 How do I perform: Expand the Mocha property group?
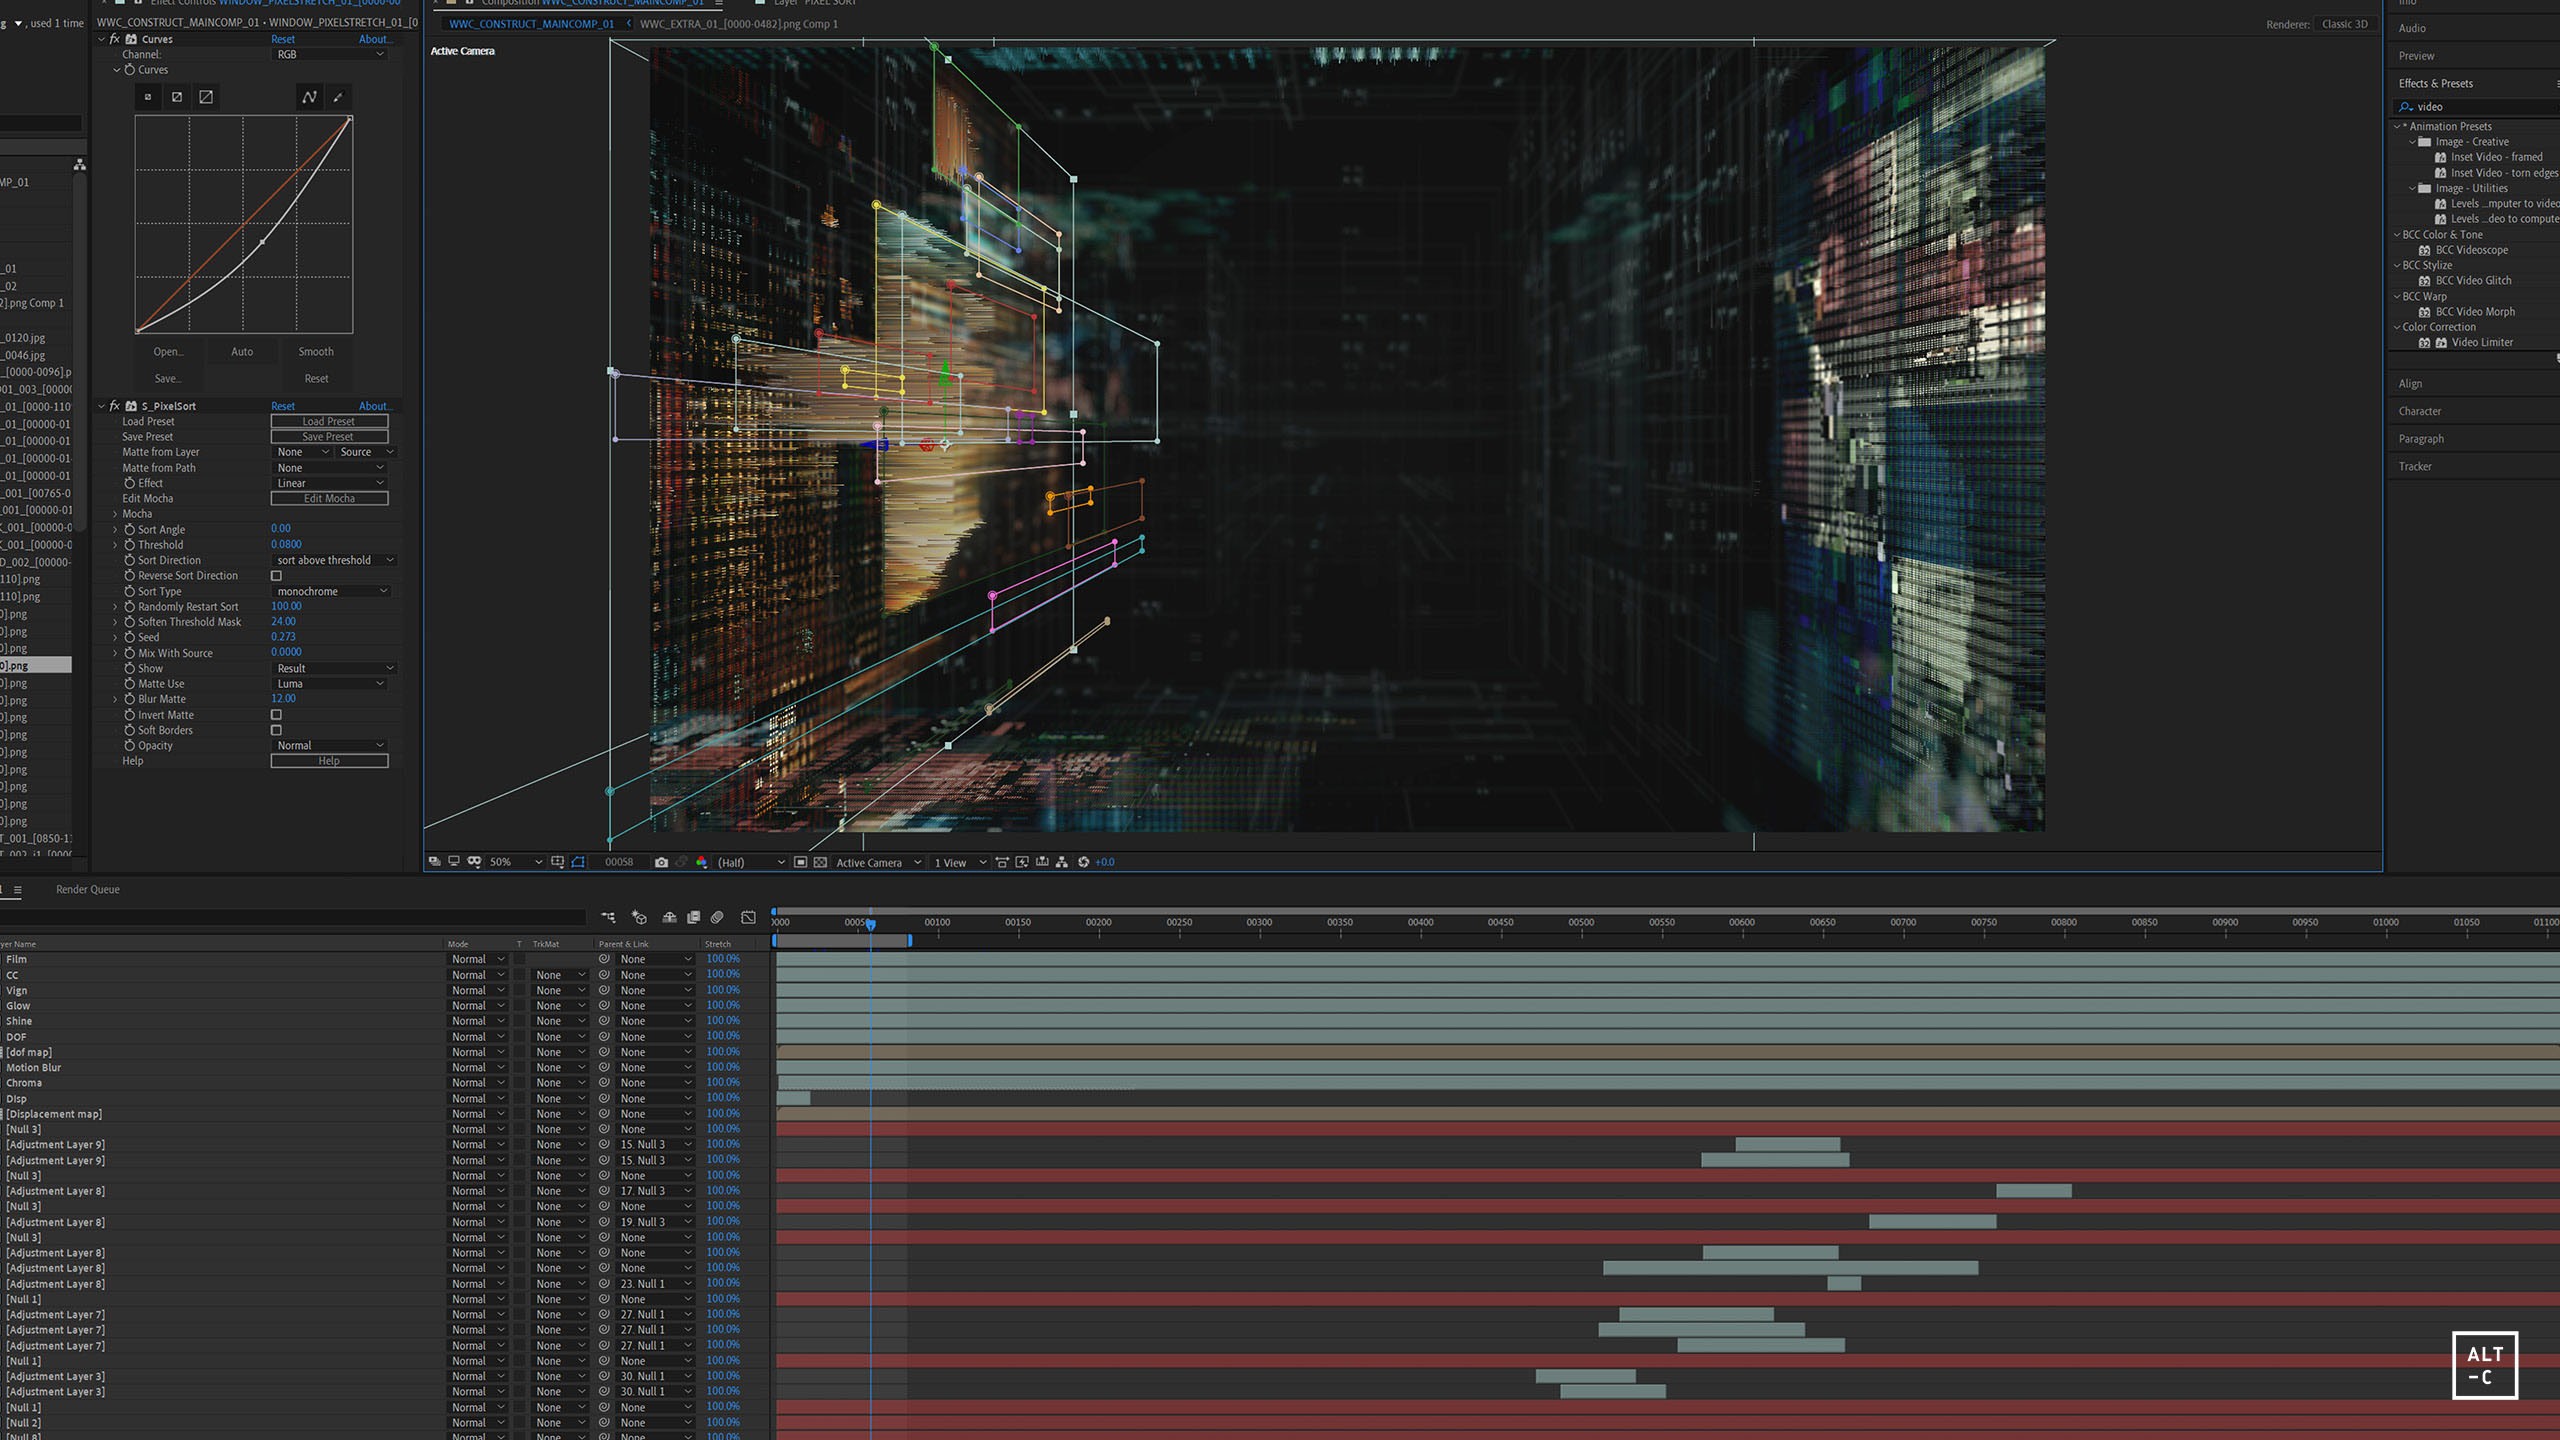click(115, 514)
